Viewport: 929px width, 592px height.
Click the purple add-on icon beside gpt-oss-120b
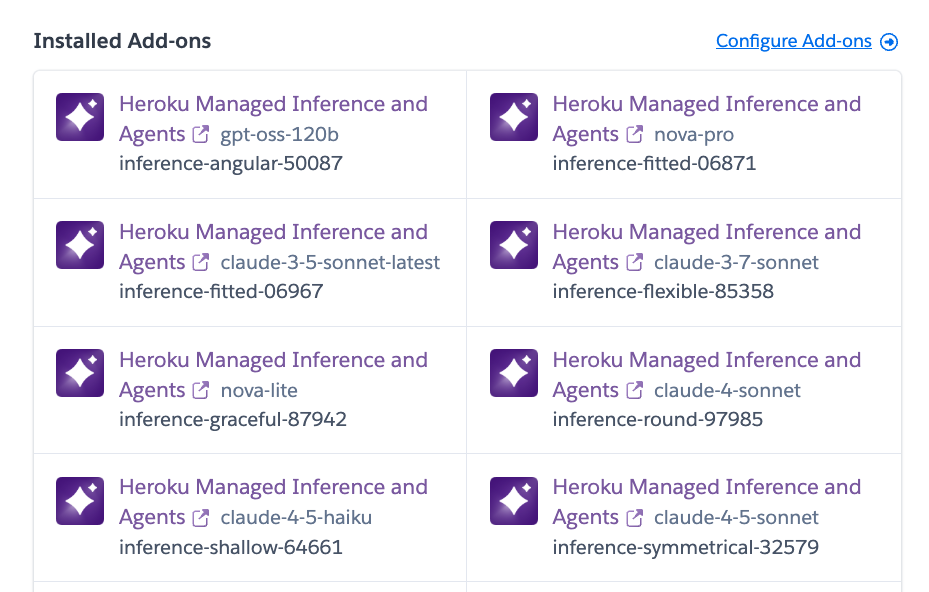[x=79, y=117]
